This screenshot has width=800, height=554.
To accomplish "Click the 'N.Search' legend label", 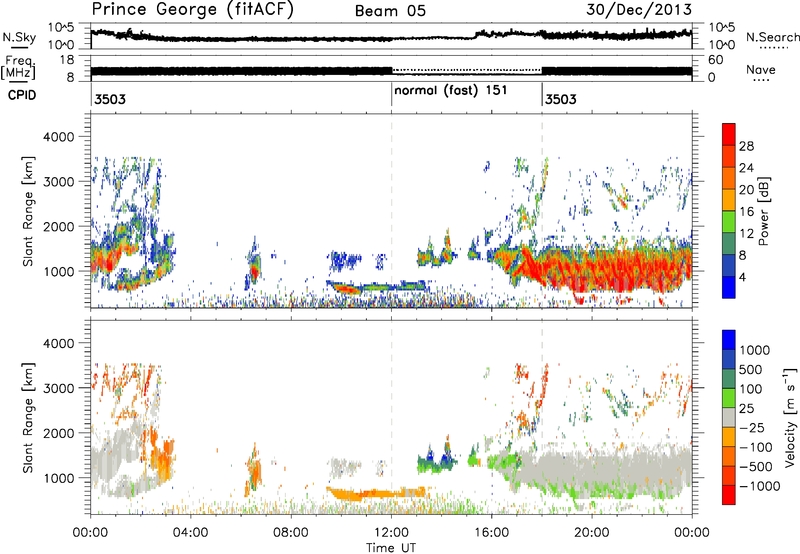I will (772, 37).
